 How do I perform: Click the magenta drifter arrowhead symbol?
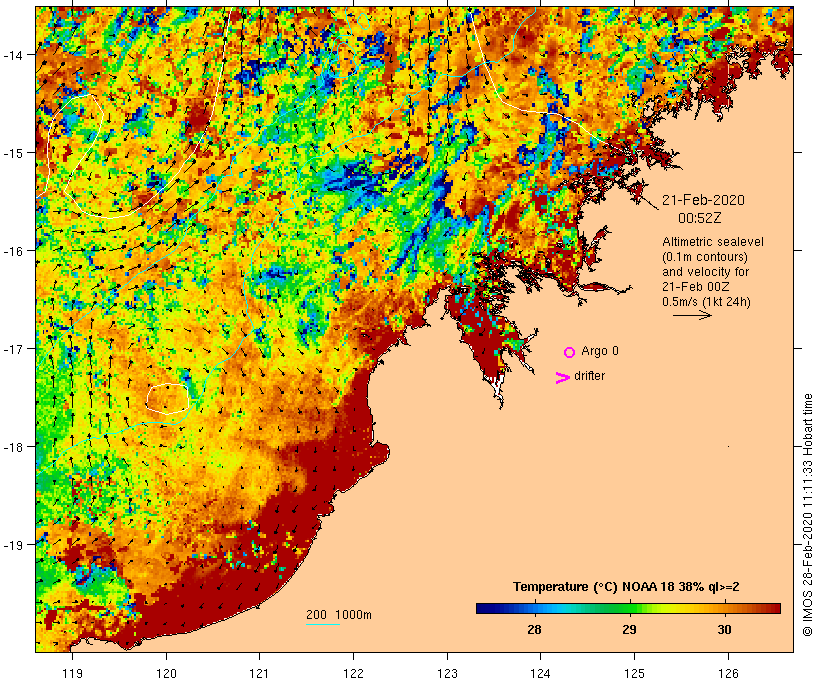pyautogui.click(x=562, y=378)
